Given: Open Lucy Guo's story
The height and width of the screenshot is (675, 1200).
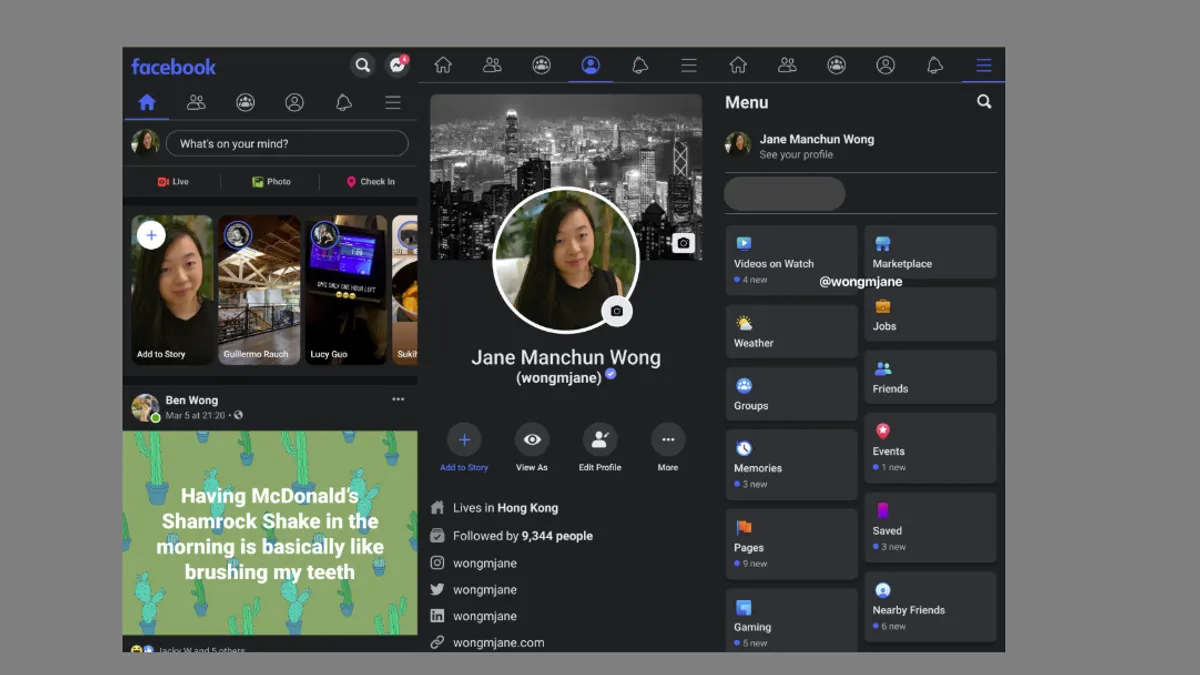Looking at the screenshot, I should tap(346, 290).
